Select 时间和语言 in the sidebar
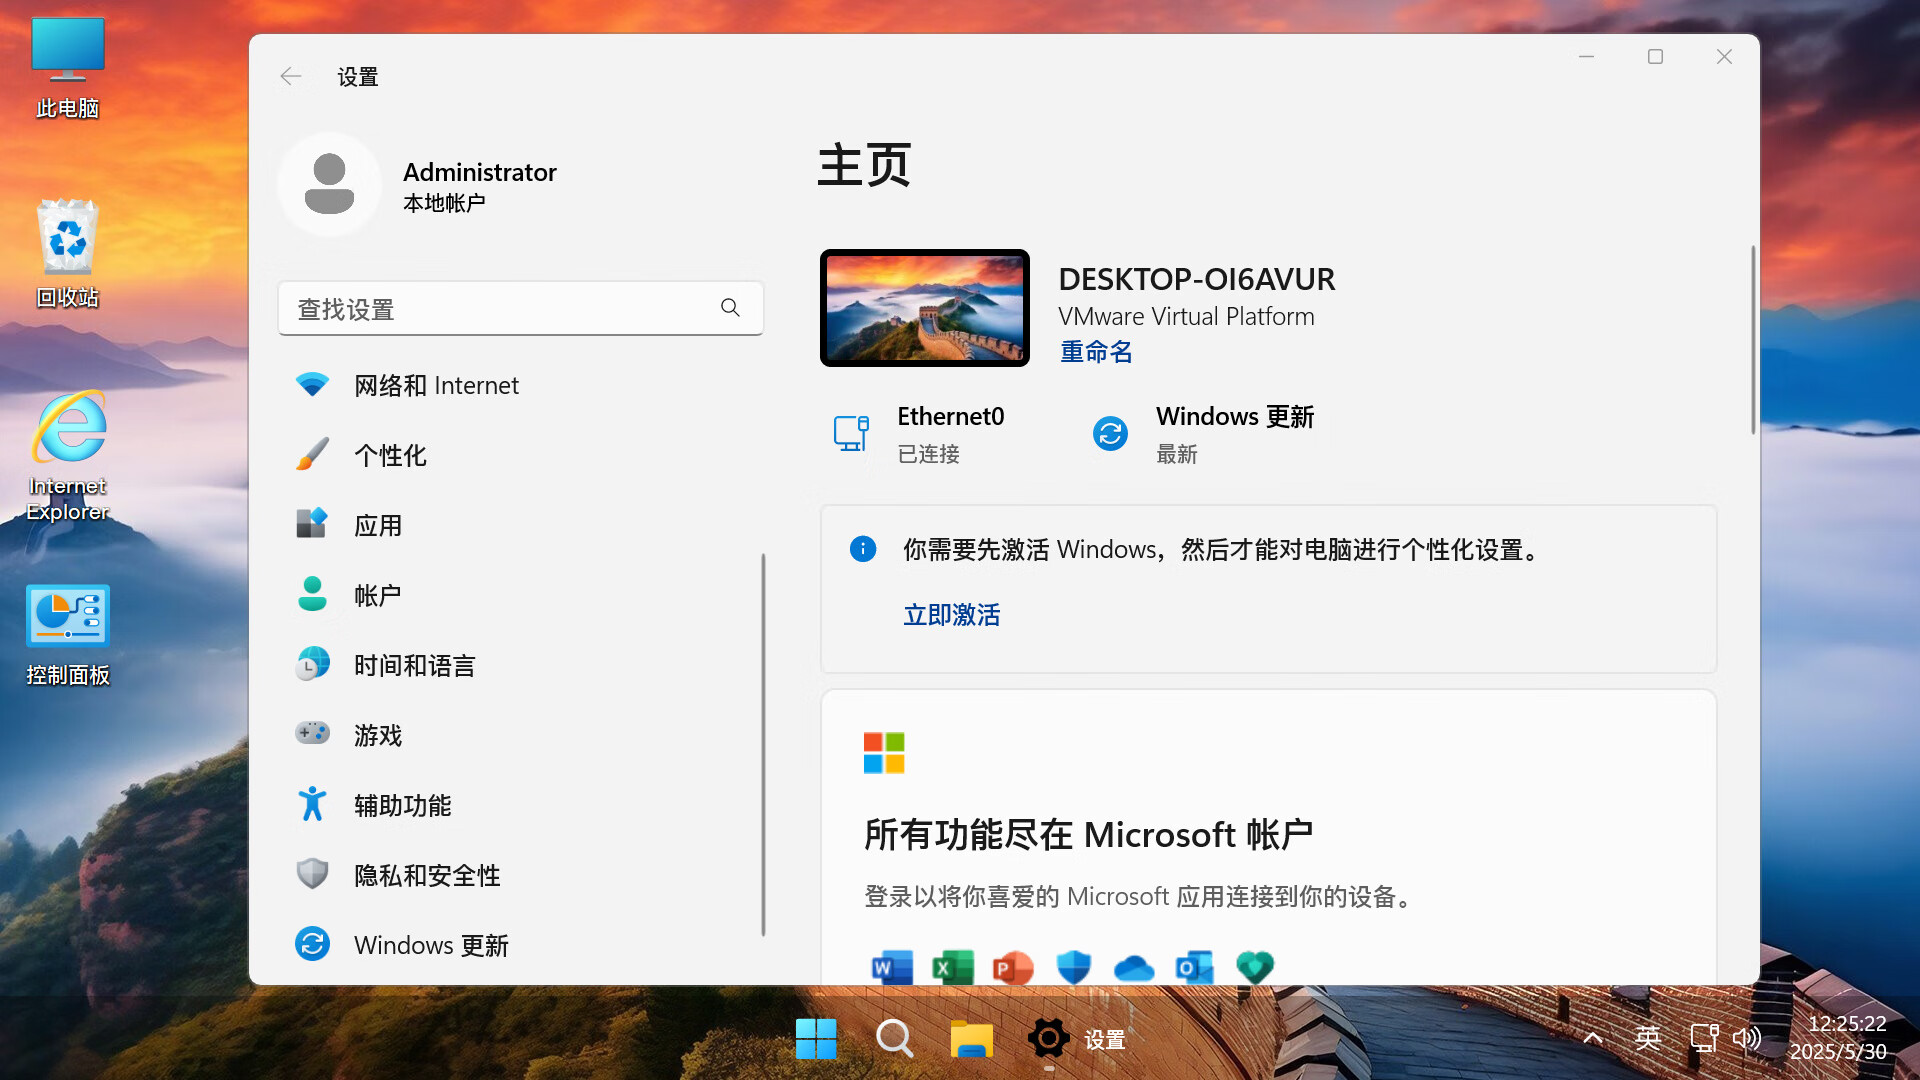The height and width of the screenshot is (1080, 1920). 415,664
